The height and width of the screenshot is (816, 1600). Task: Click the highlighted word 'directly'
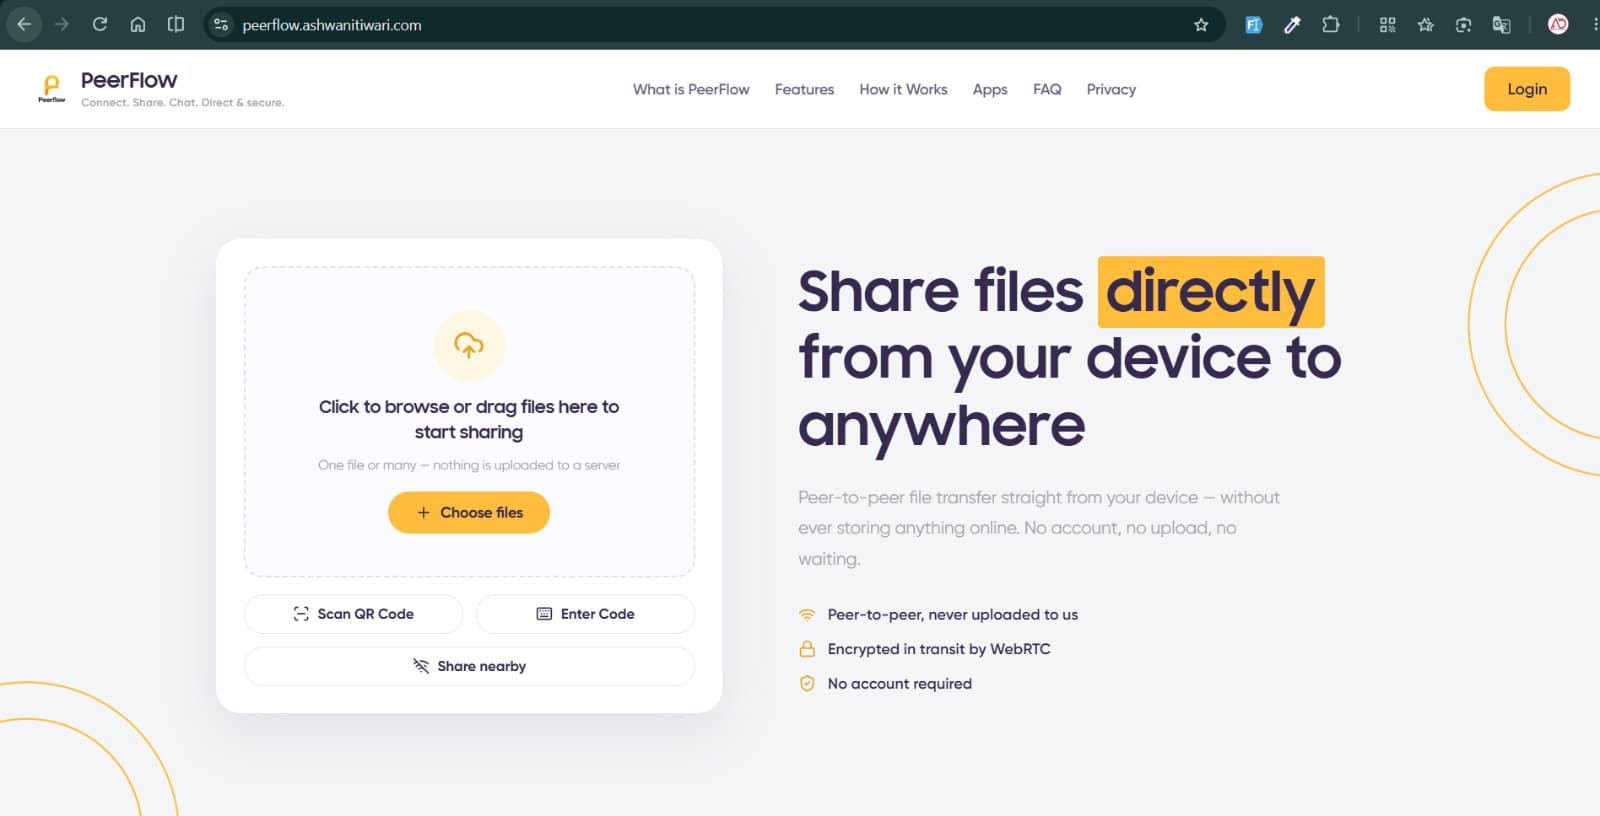(x=1211, y=292)
